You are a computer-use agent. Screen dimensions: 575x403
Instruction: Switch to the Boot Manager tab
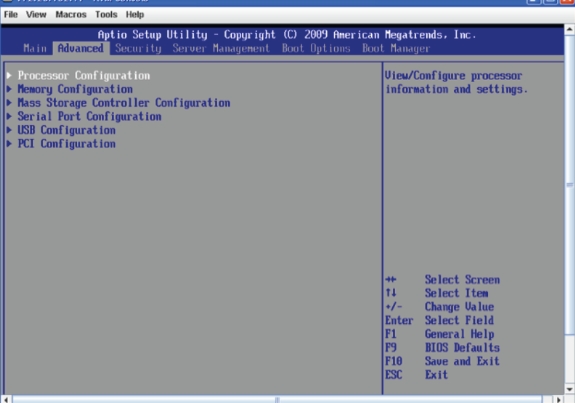coord(396,48)
